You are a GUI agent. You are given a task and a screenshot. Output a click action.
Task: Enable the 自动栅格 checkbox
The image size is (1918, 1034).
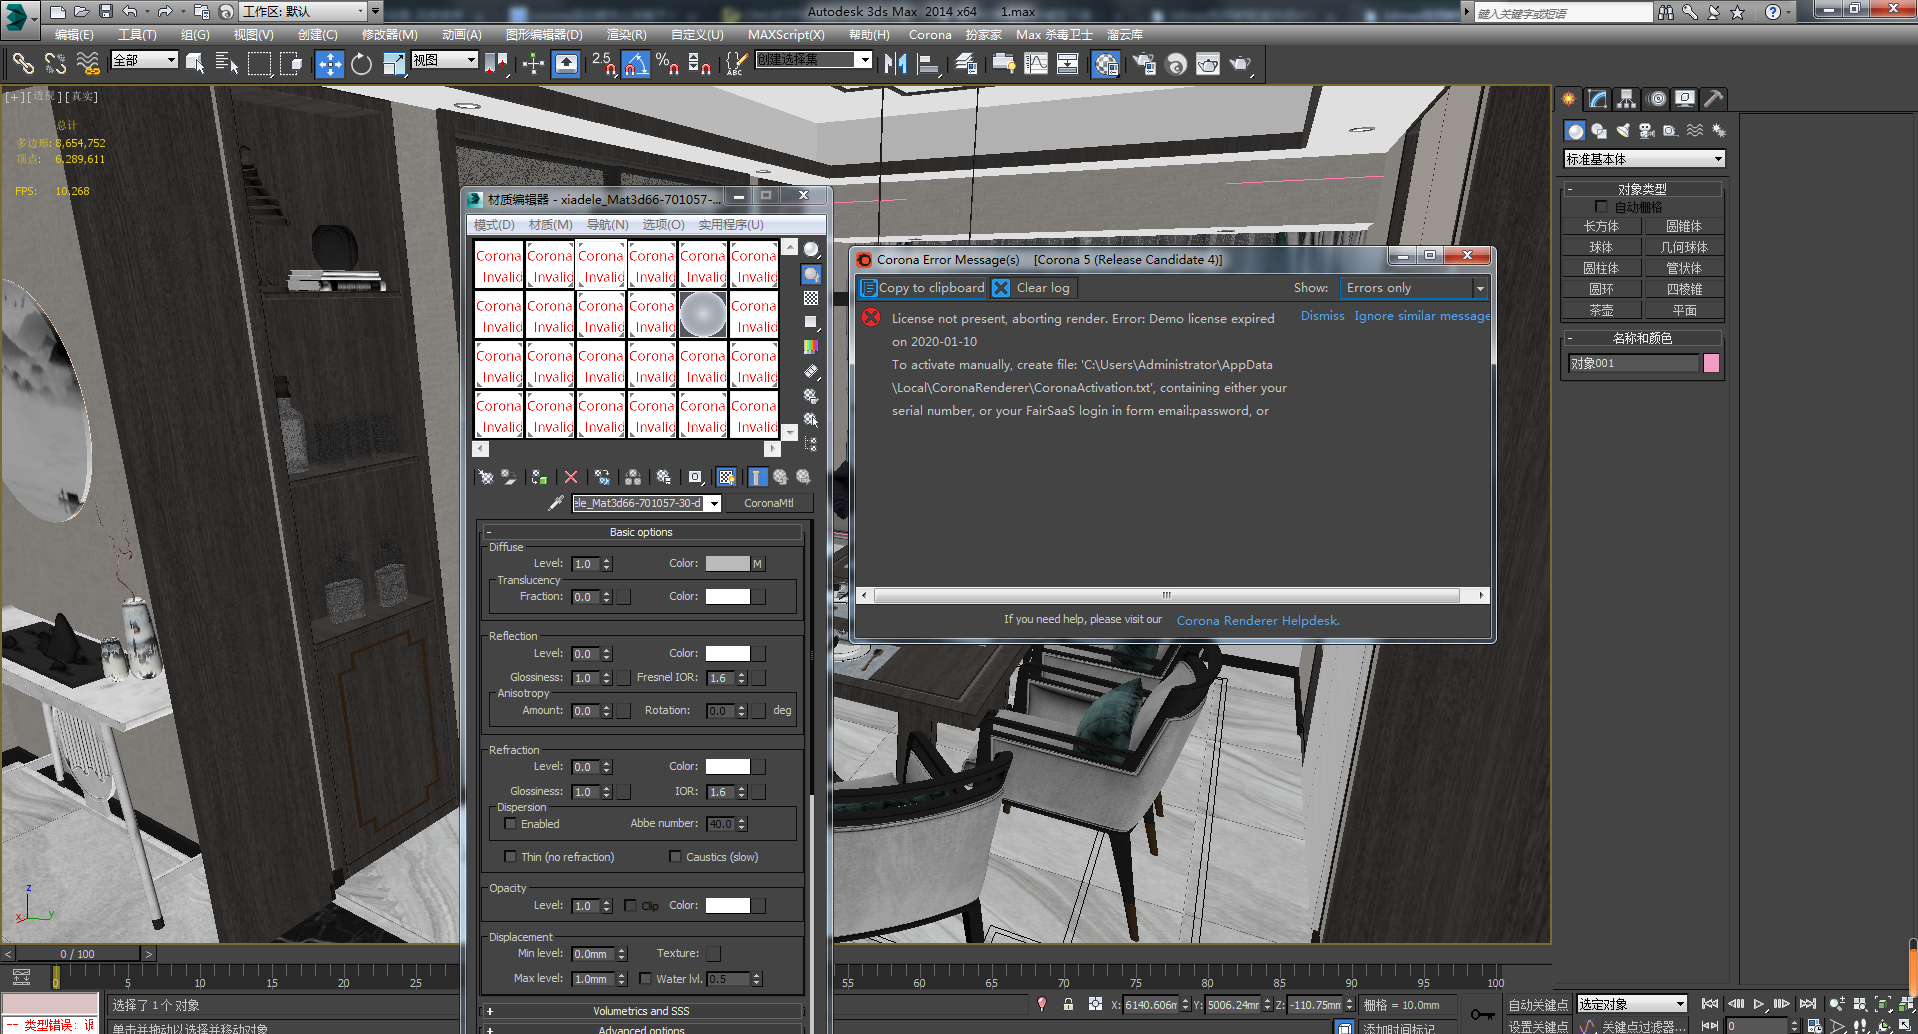1601,207
